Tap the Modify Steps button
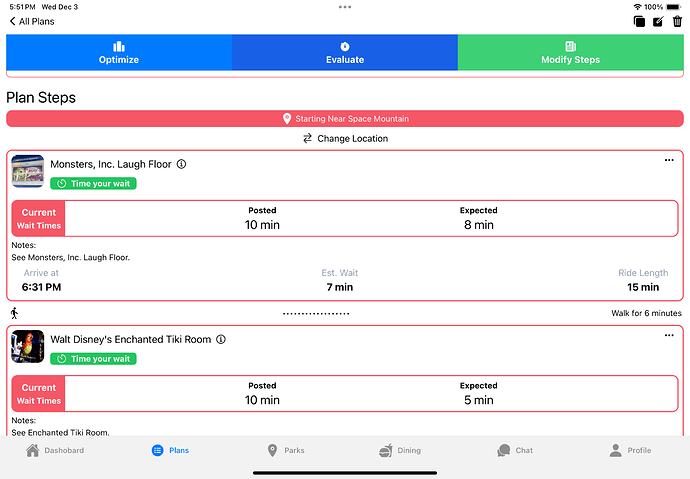The width and height of the screenshot is (690, 479). [x=571, y=52]
